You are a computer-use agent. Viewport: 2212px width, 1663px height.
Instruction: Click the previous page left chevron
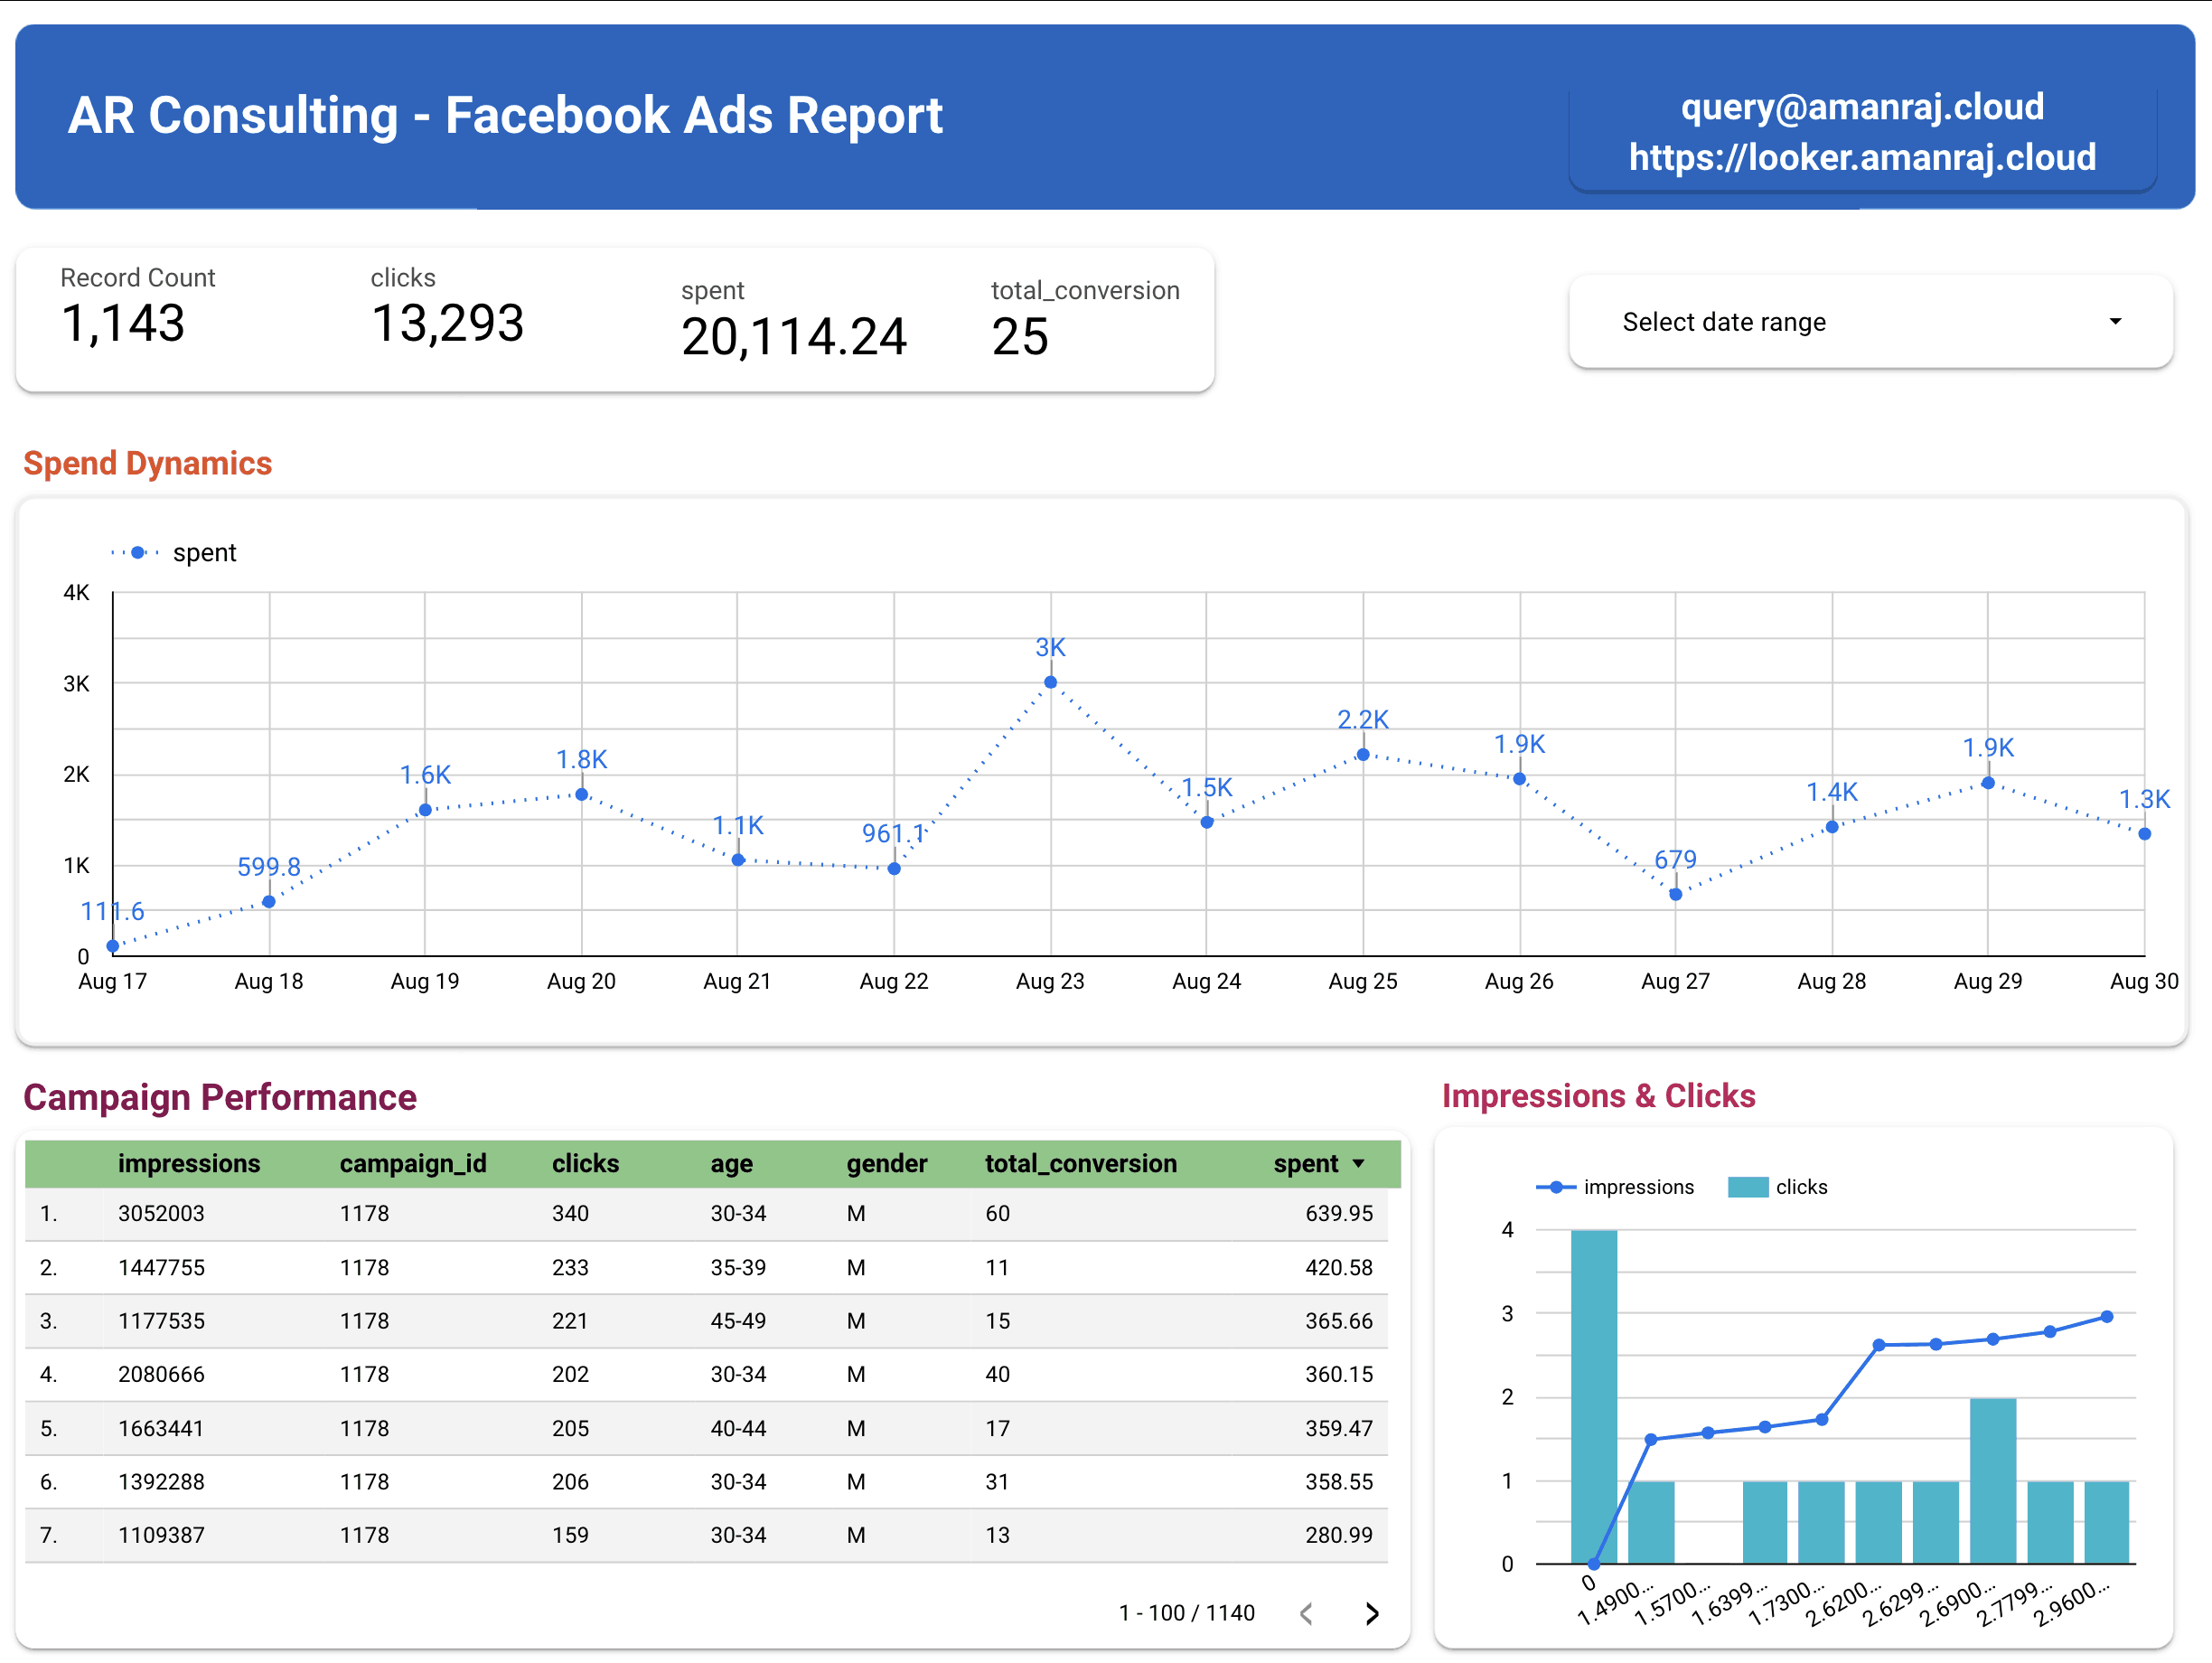pyautogui.click(x=1306, y=1612)
